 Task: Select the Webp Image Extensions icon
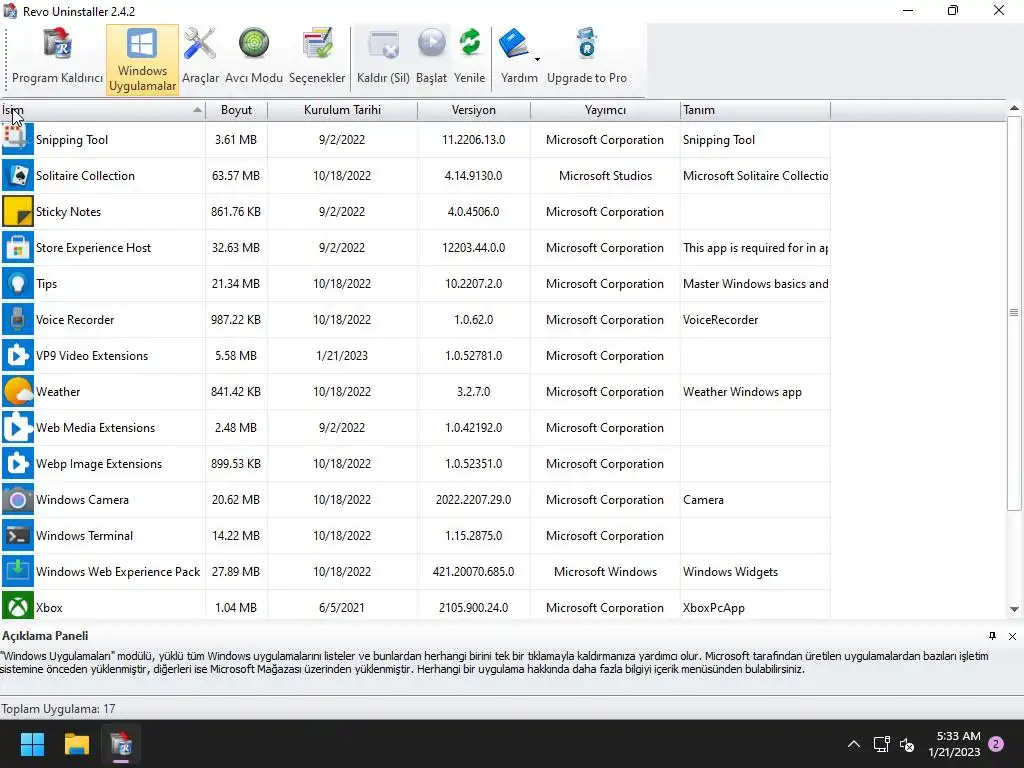18,463
